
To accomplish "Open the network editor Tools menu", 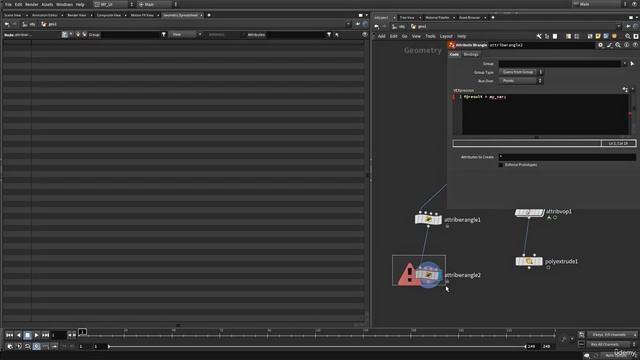I will [430, 36].
